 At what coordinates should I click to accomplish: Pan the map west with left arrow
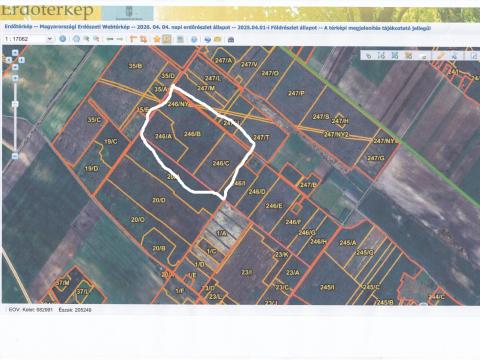pos(9,60)
